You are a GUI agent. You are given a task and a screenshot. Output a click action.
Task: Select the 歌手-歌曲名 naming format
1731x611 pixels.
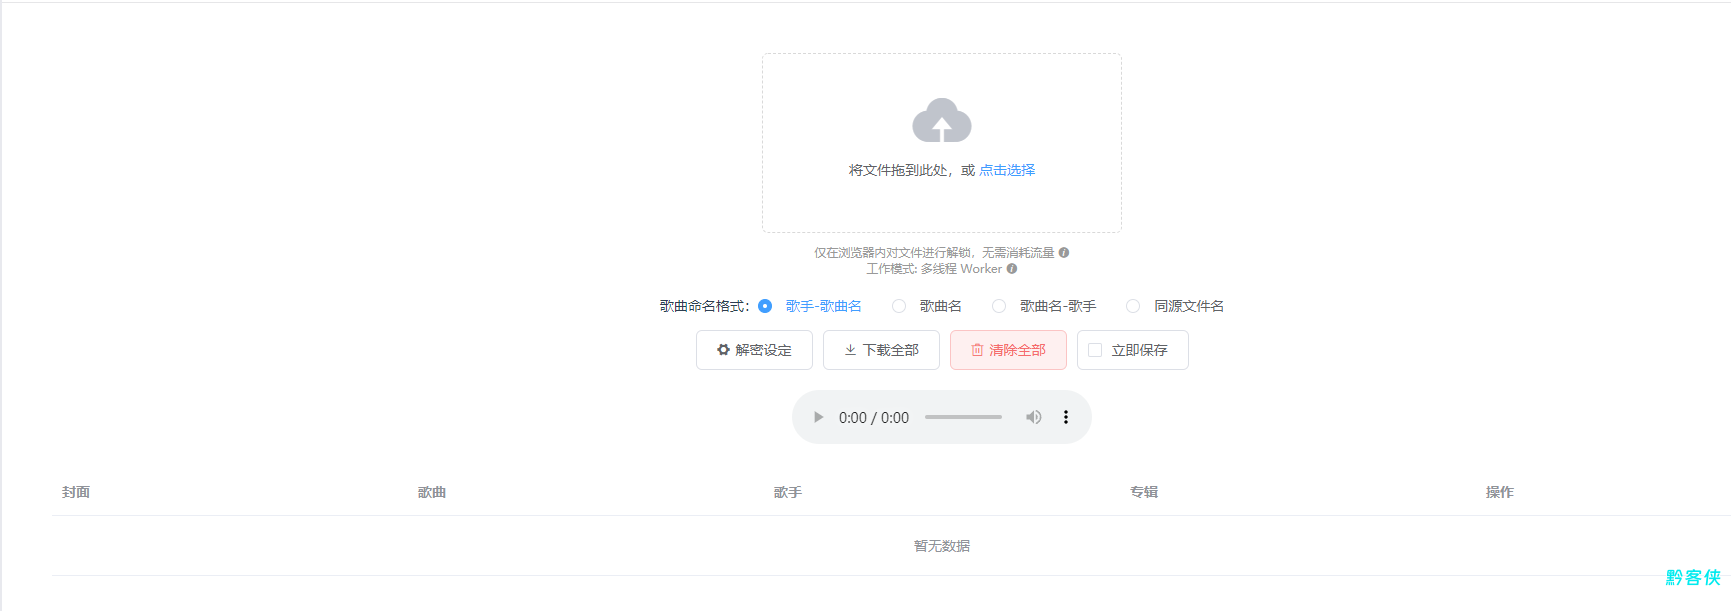(x=810, y=306)
